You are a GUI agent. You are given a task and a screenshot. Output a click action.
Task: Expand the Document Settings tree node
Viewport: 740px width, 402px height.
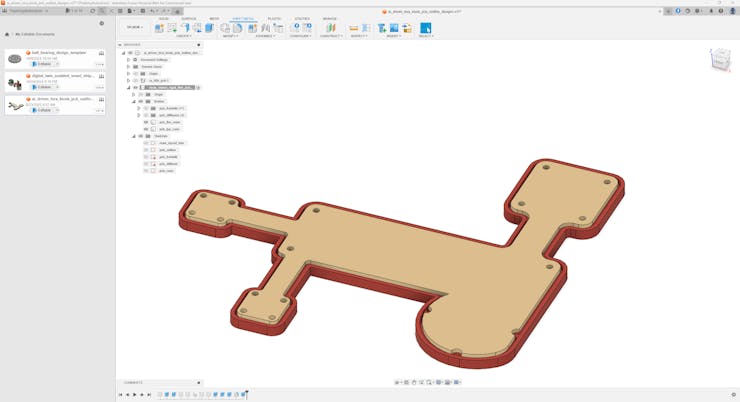point(128,59)
